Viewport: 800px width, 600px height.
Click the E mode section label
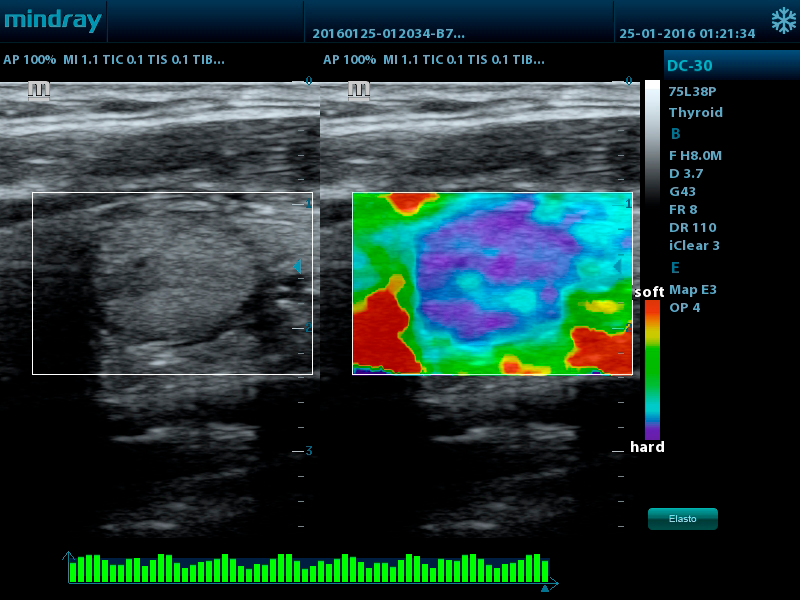pyautogui.click(x=676, y=268)
